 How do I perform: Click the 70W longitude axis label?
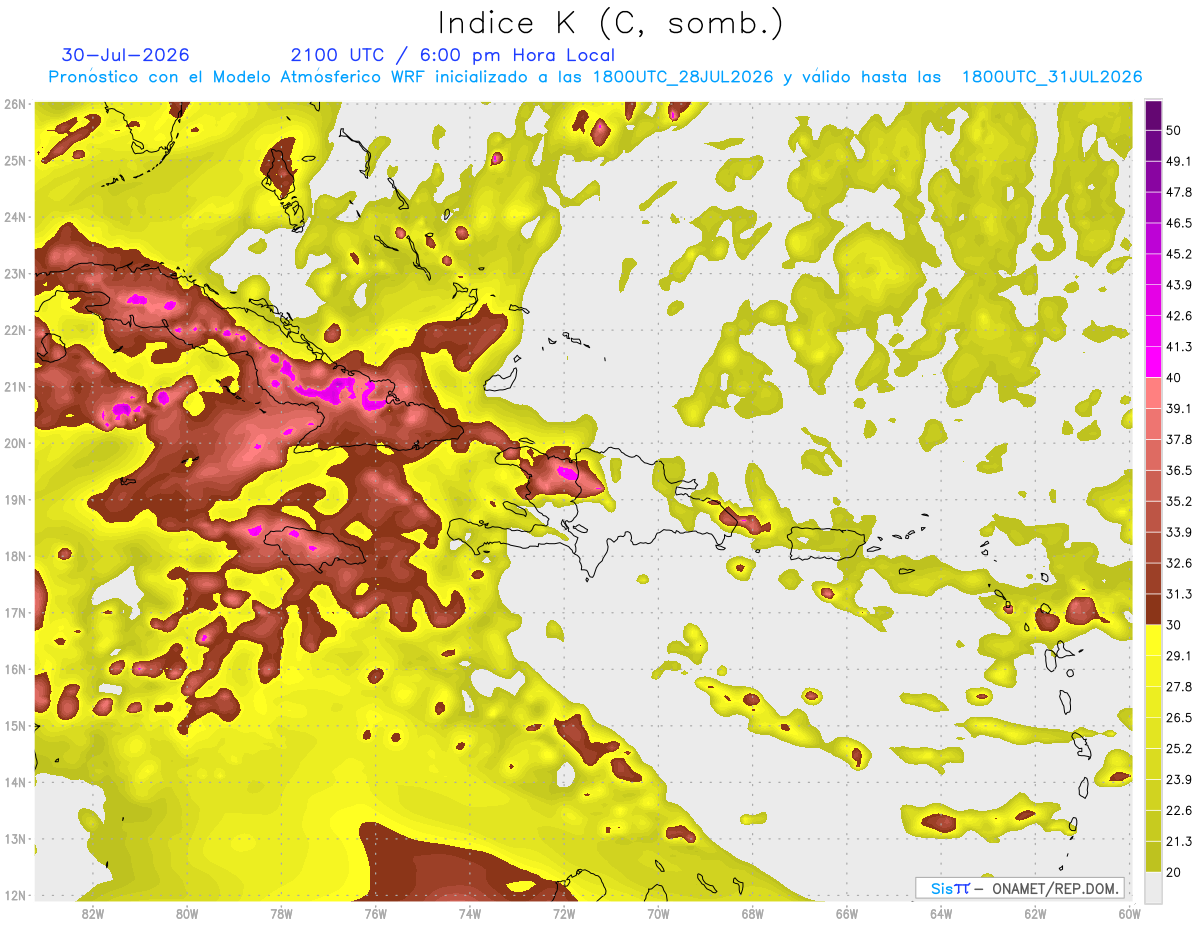658,913
